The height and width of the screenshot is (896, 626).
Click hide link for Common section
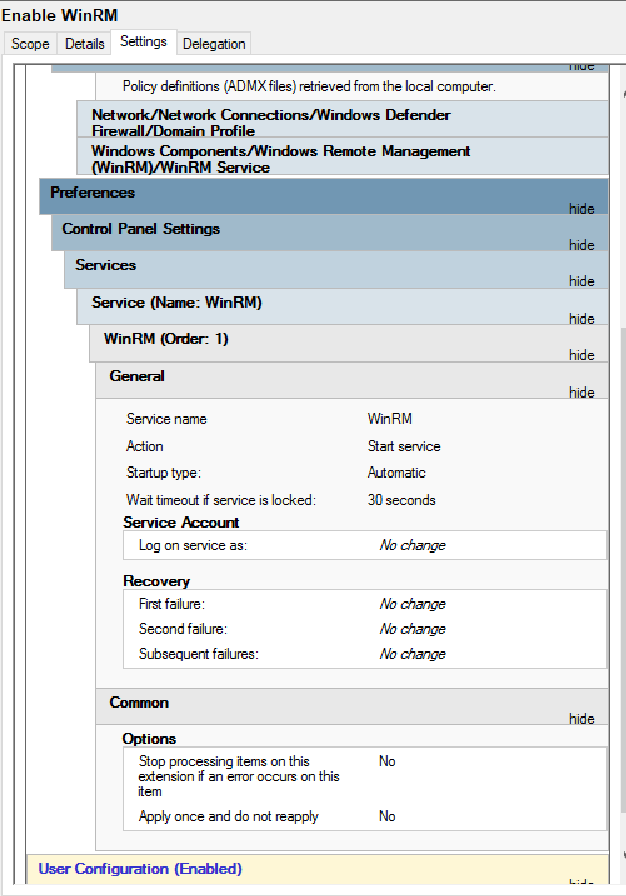tap(581, 719)
